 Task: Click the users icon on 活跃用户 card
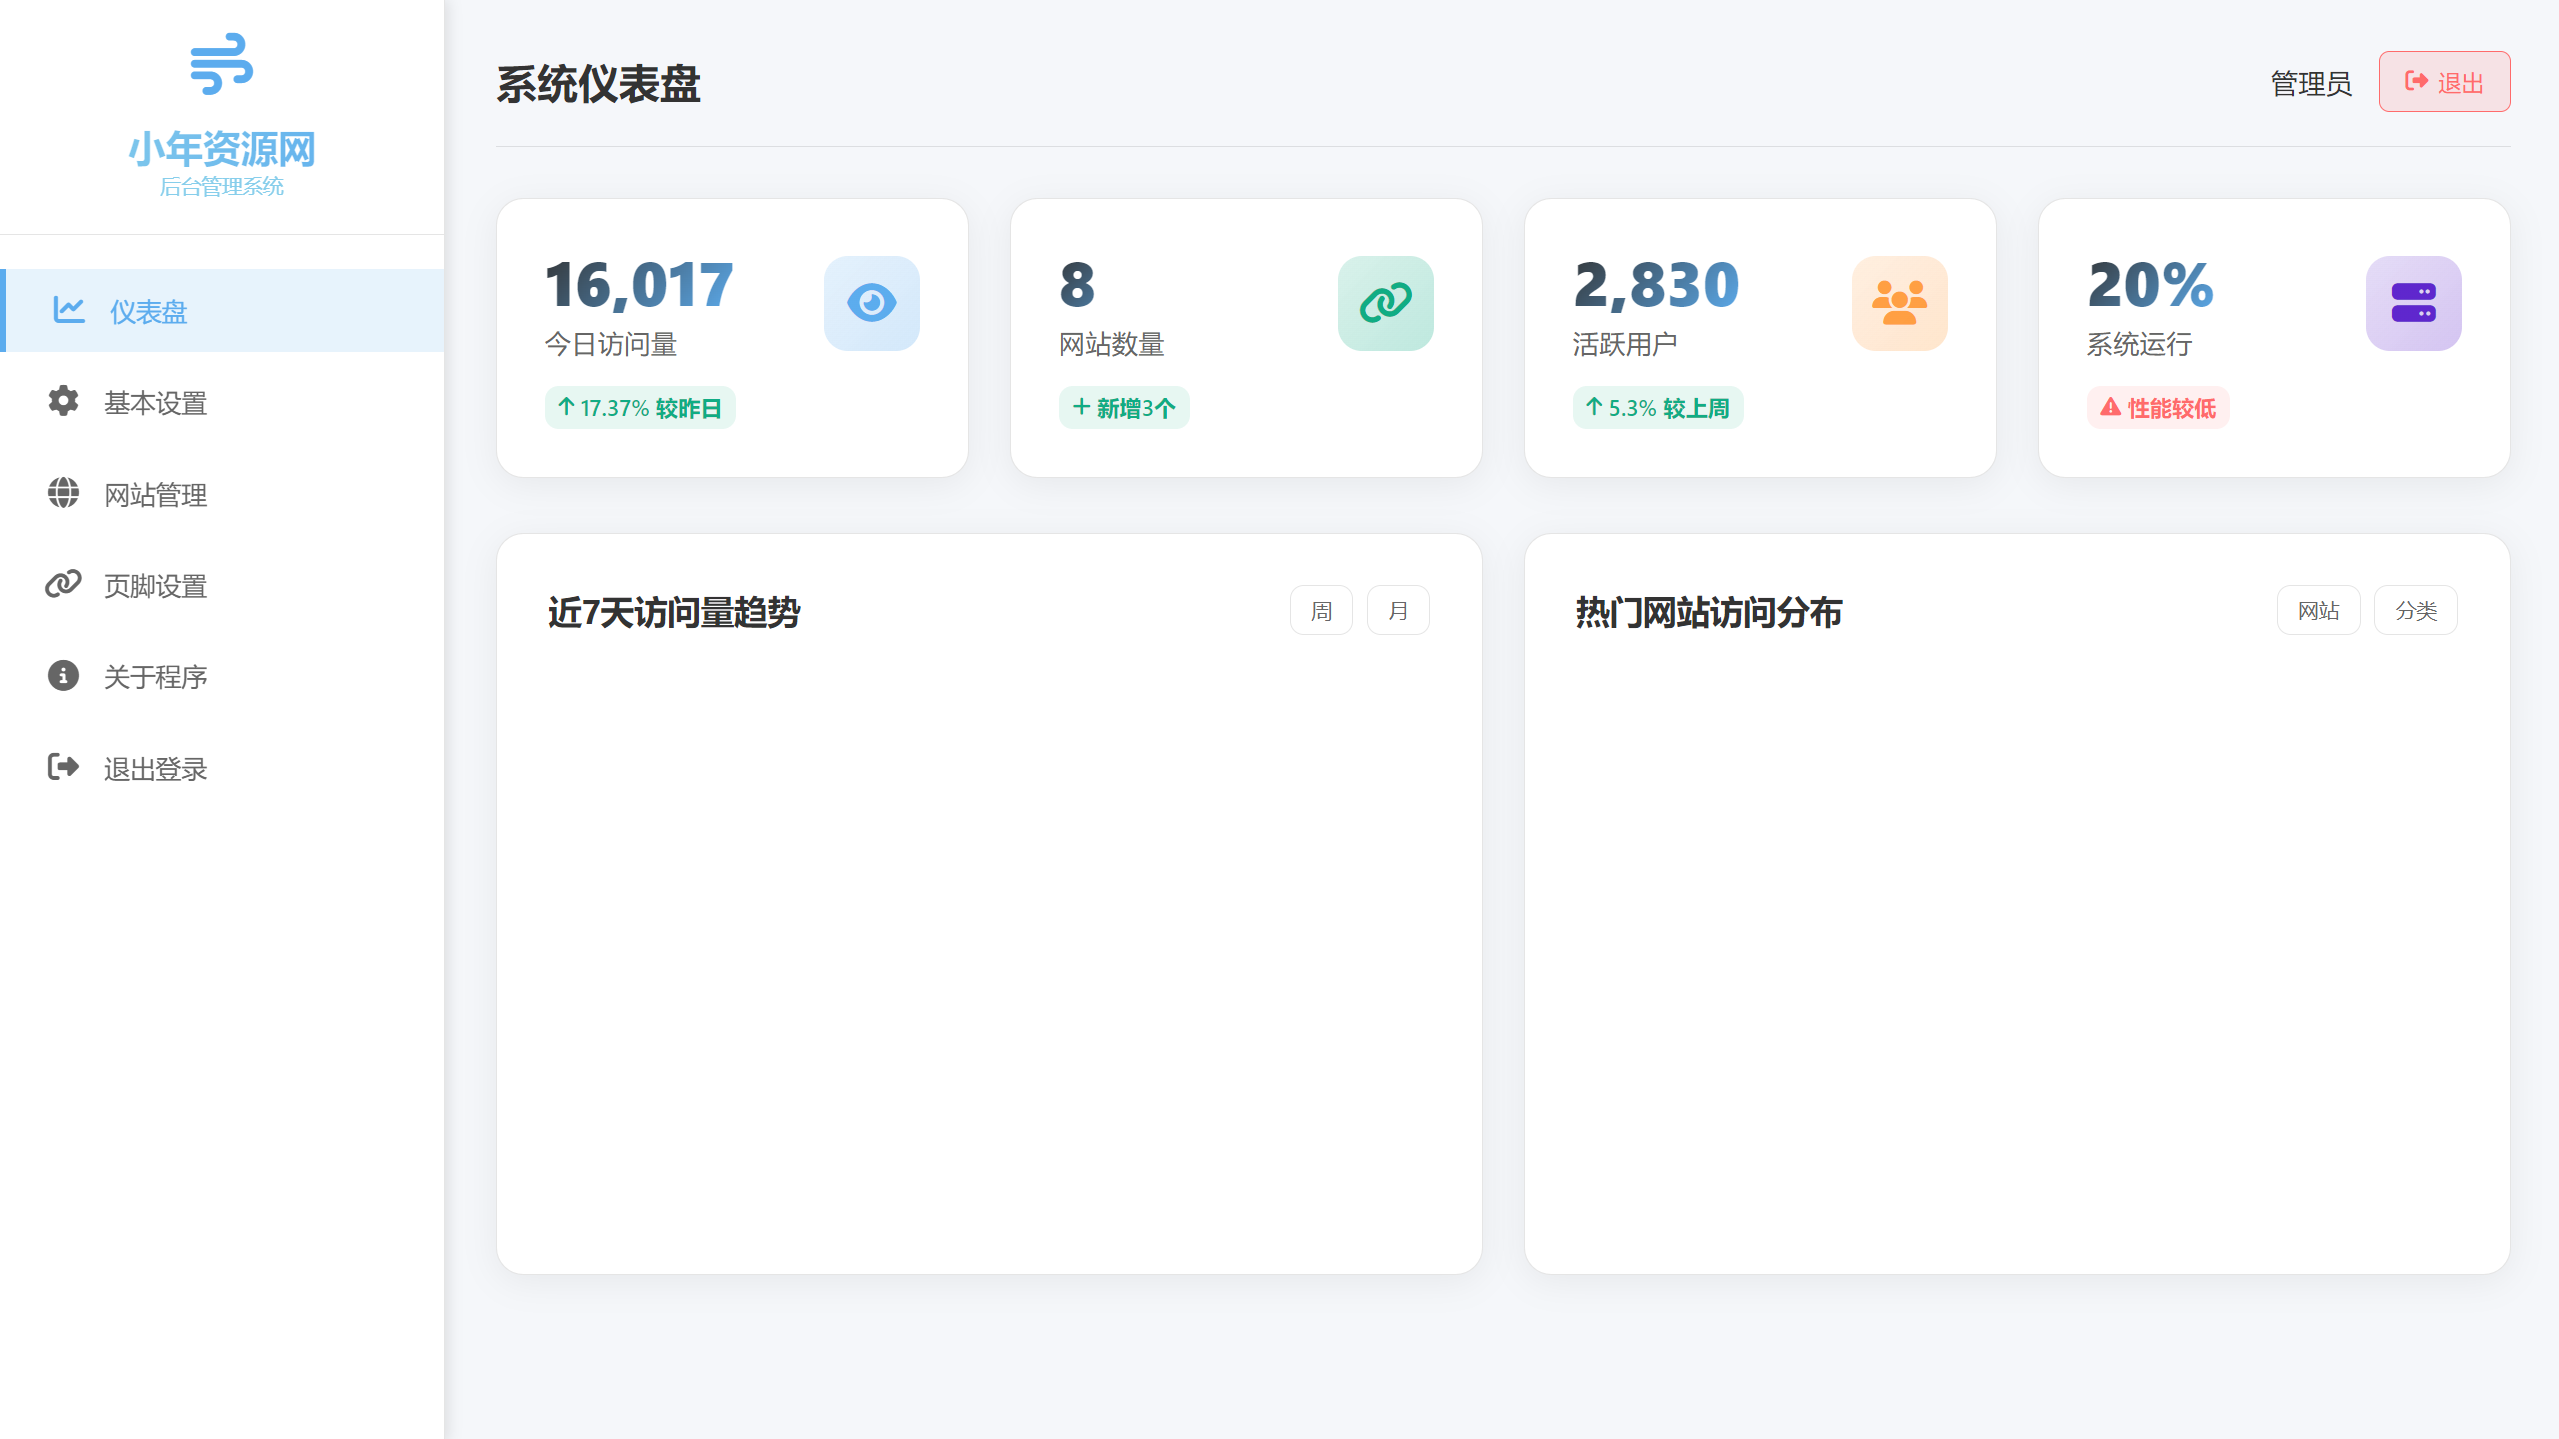1899,303
